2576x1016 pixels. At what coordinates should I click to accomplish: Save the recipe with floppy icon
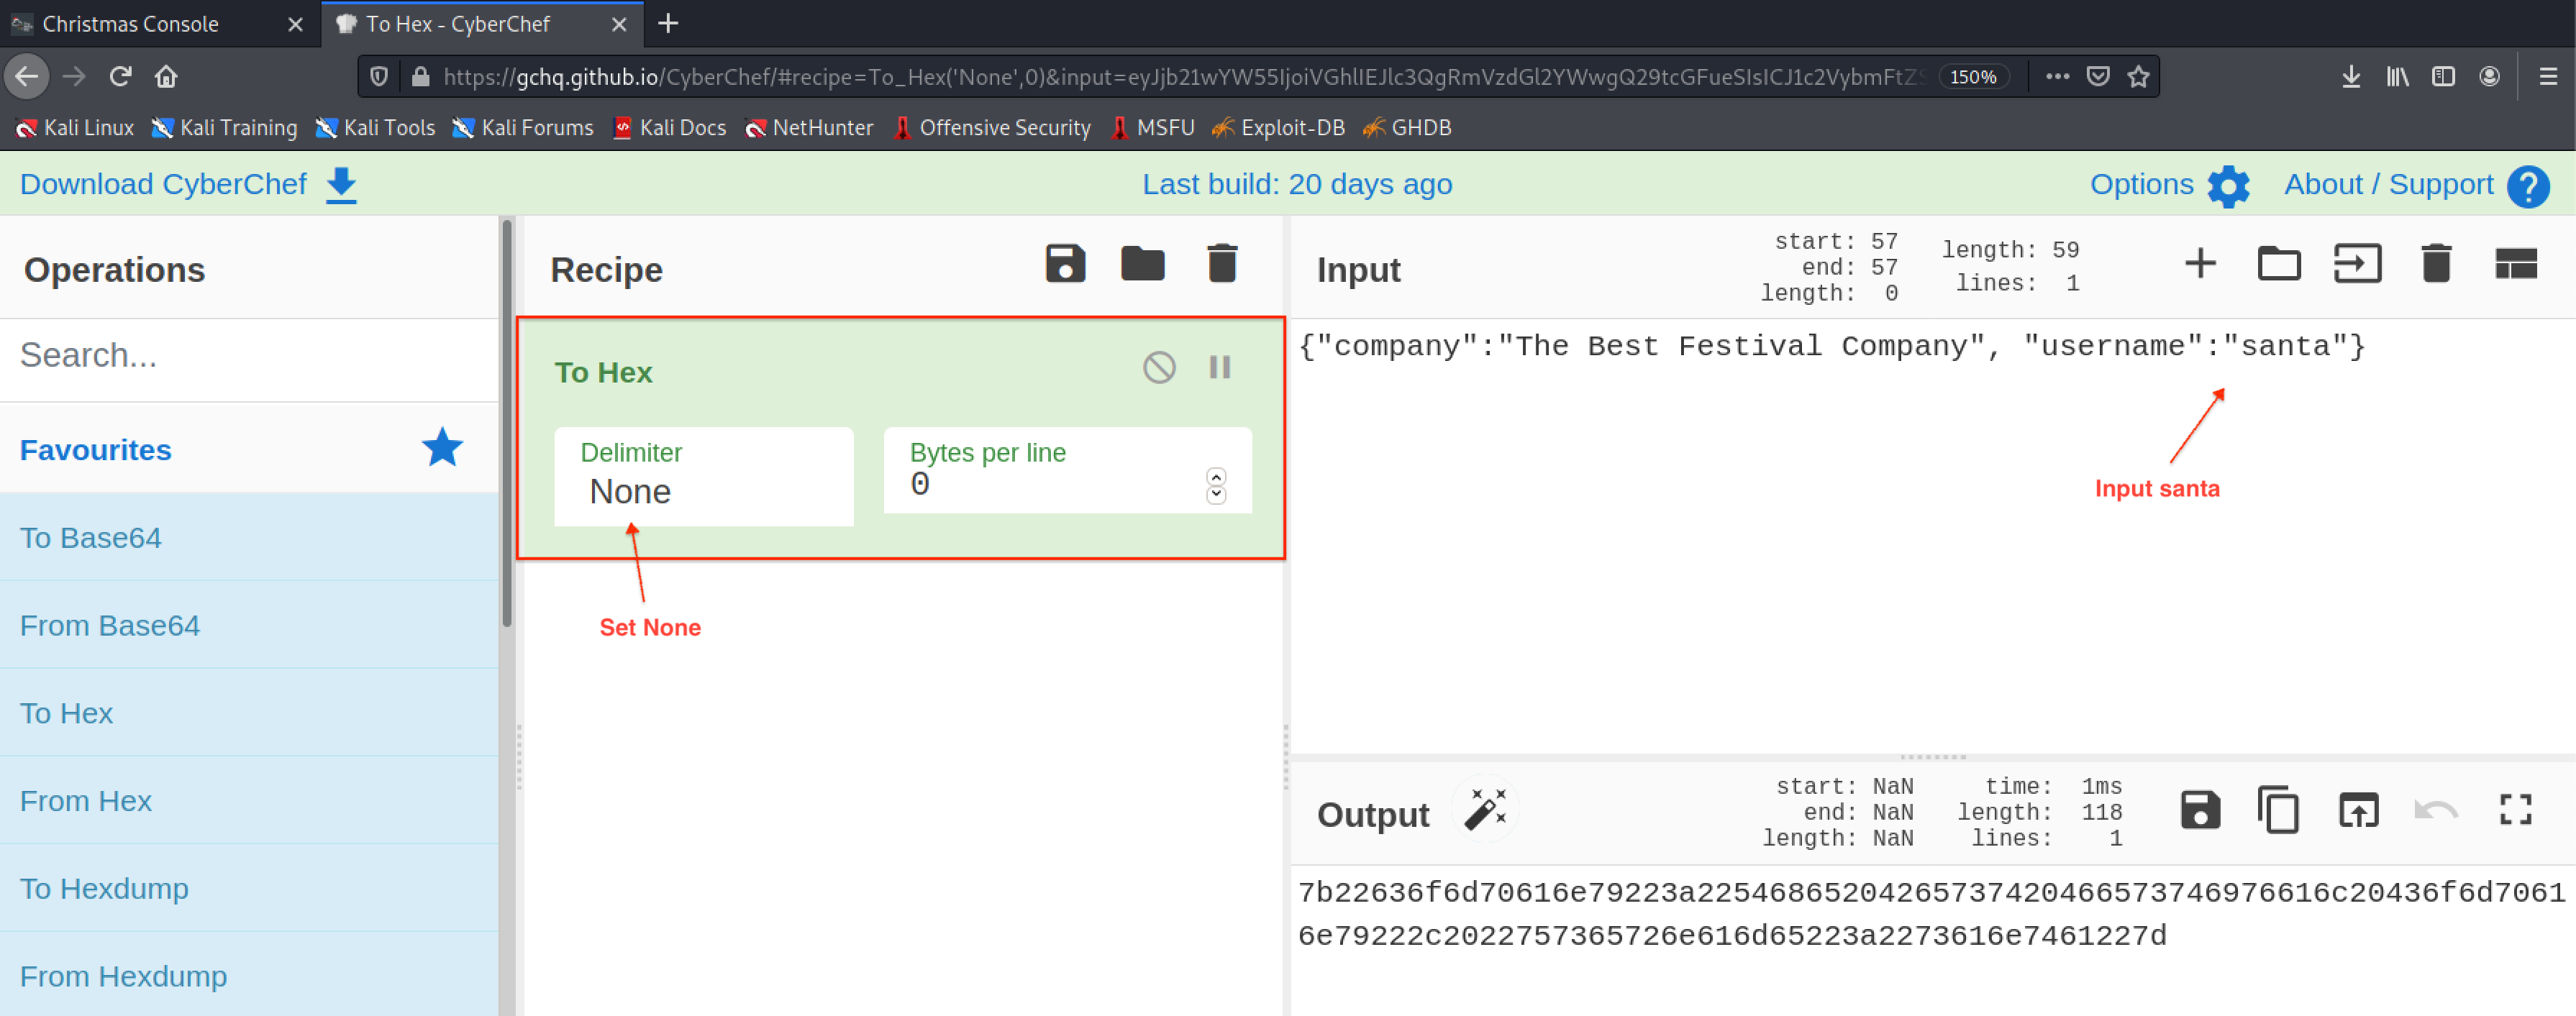1065,264
